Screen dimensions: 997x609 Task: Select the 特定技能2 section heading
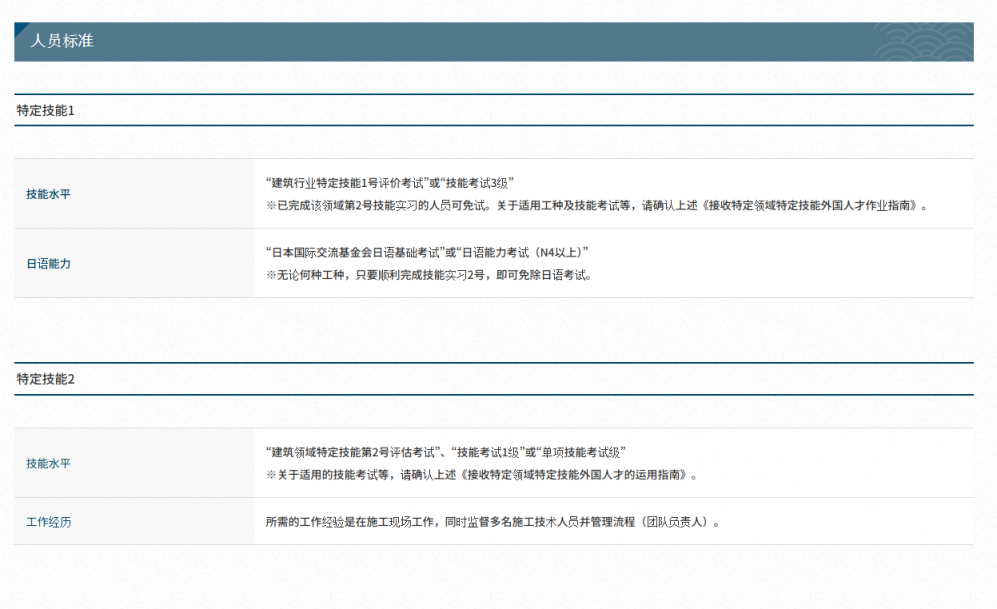[x=46, y=379]
